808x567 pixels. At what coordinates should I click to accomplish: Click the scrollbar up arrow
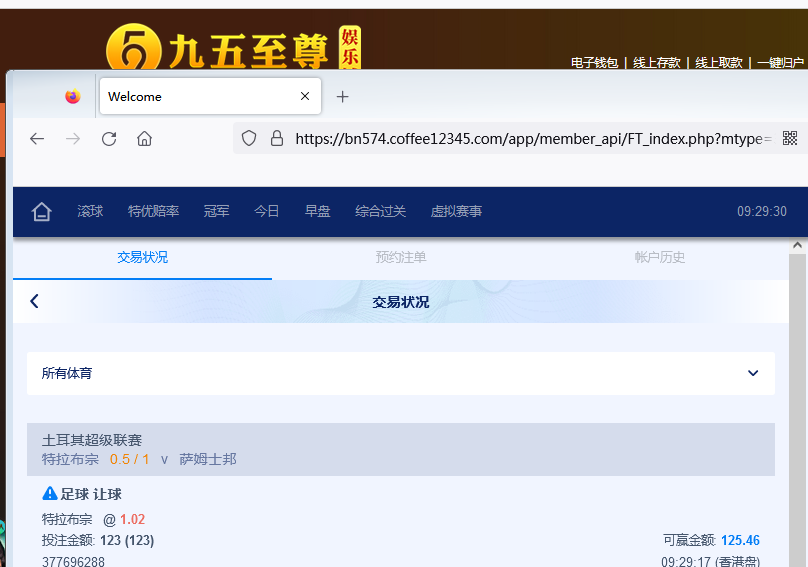797,245
